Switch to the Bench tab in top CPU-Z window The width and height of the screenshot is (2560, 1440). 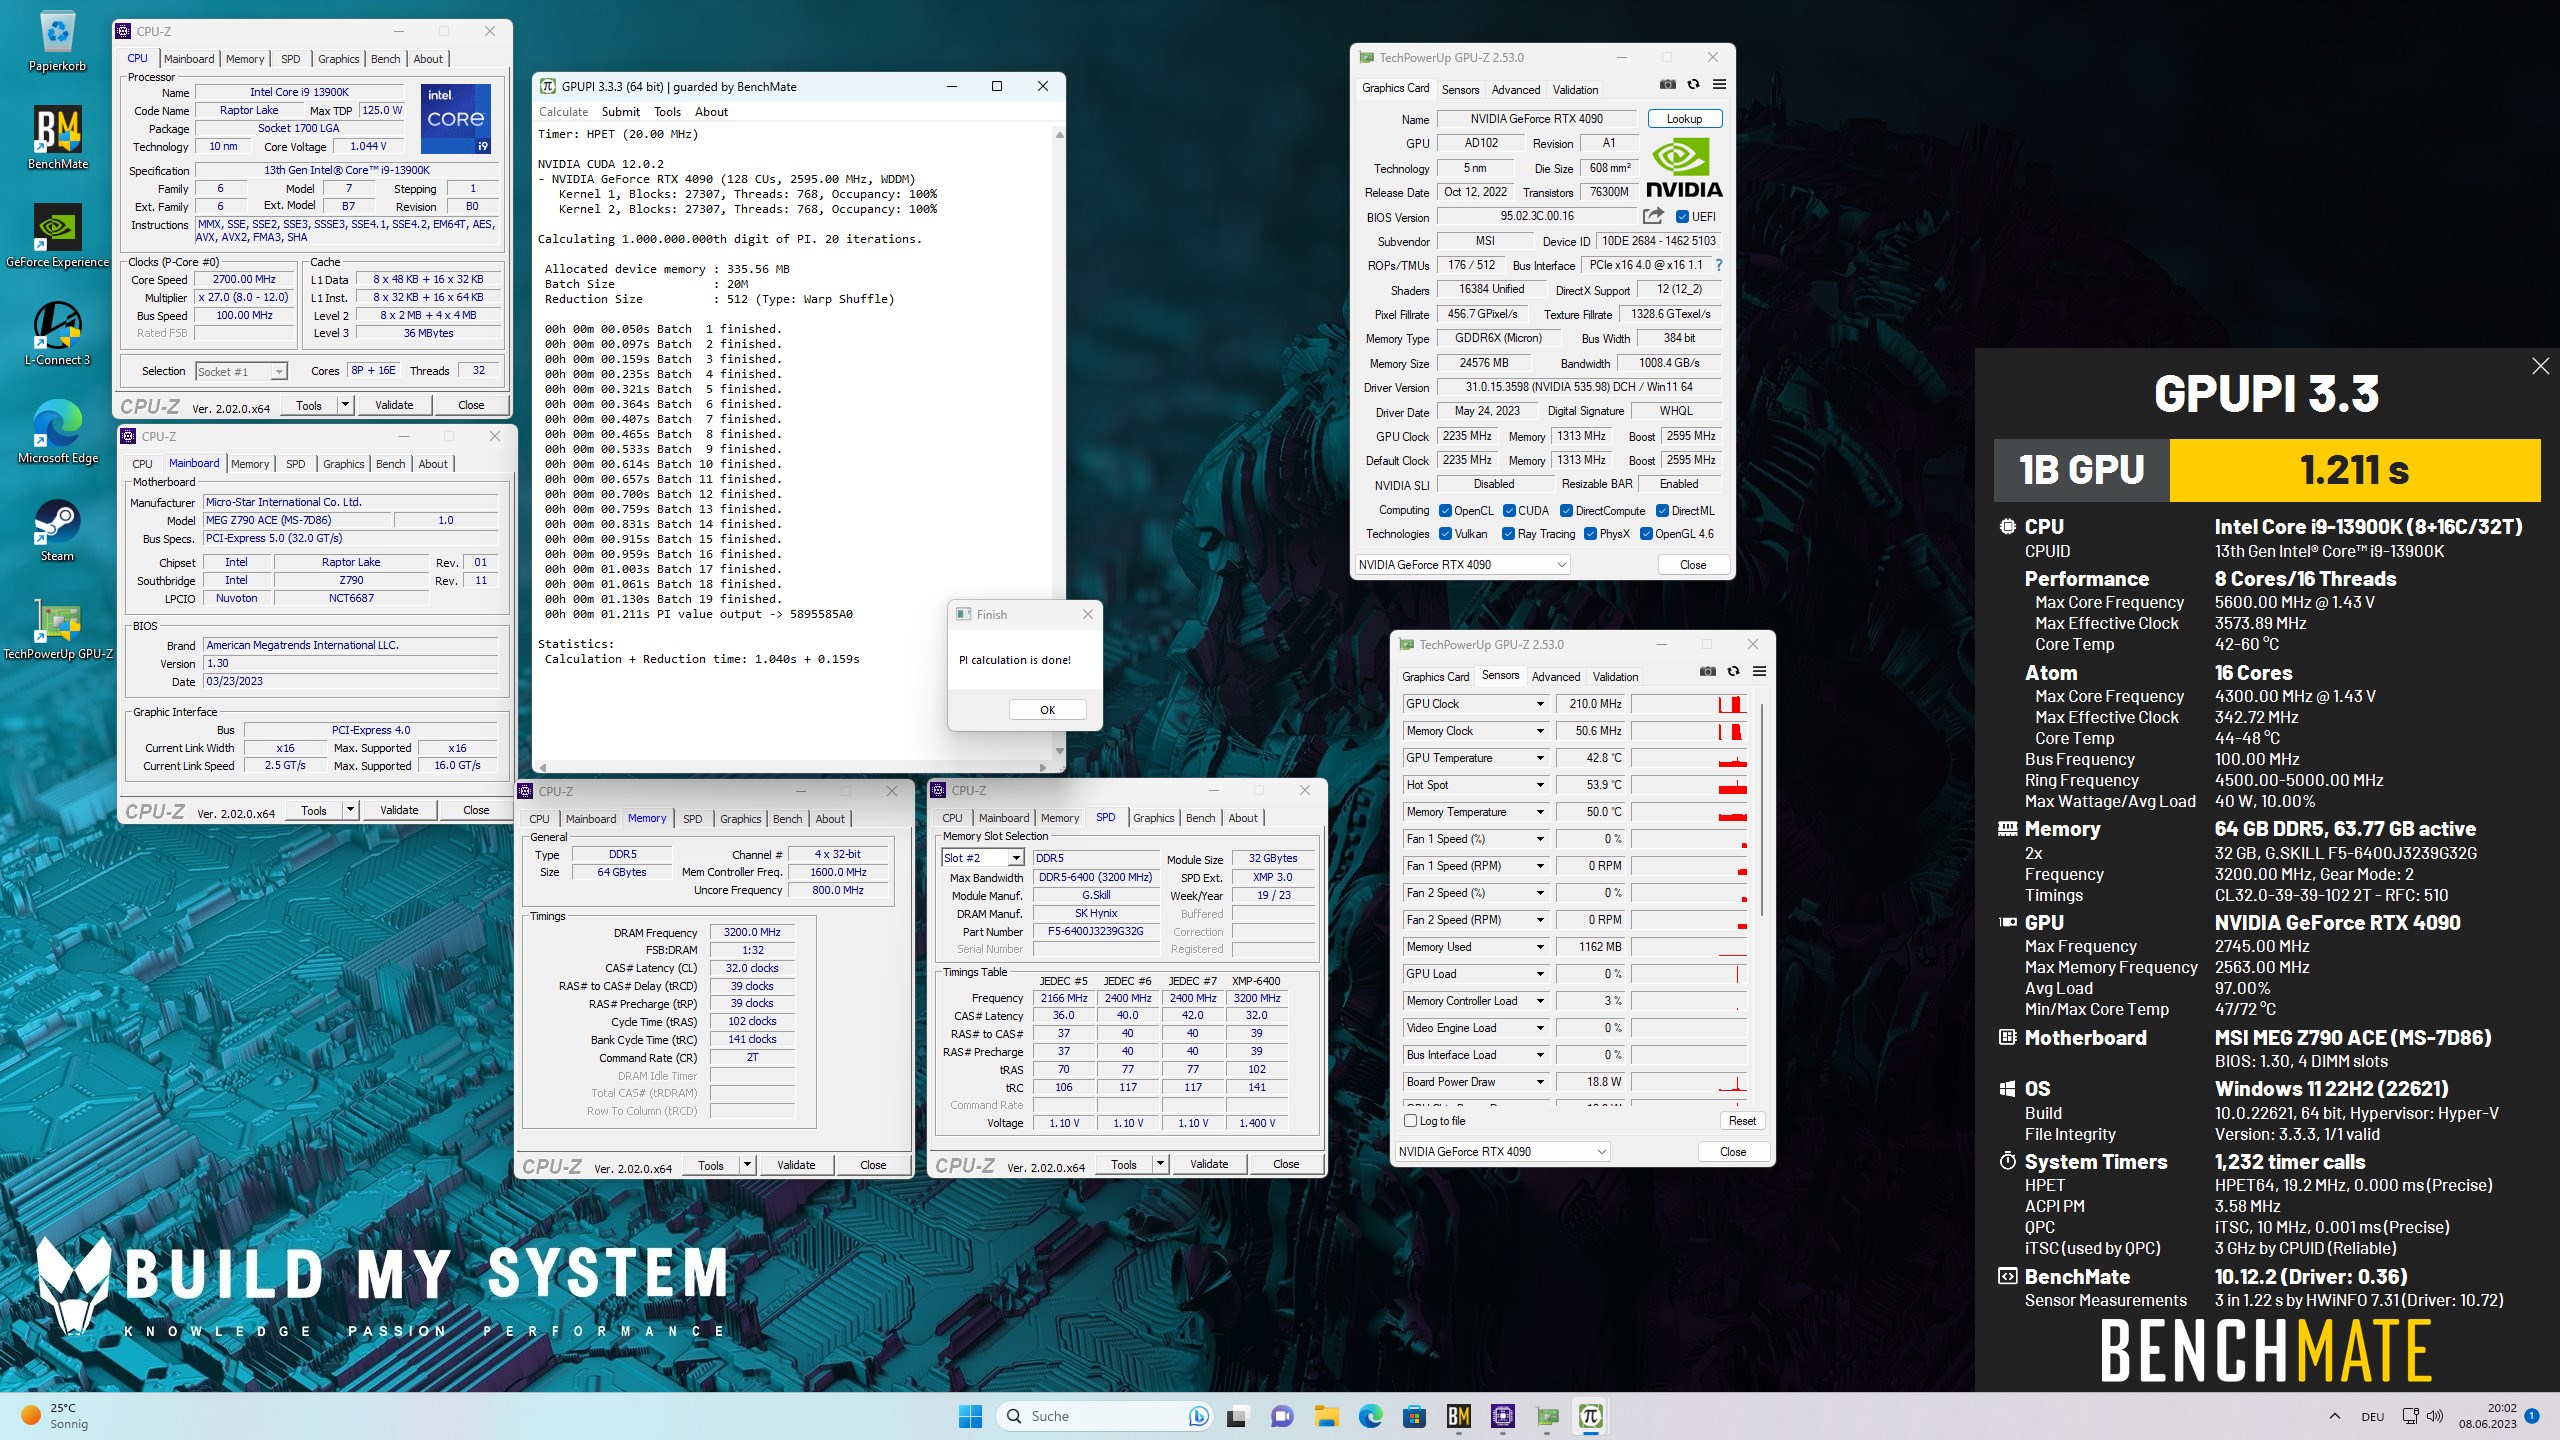pos(385,59)
